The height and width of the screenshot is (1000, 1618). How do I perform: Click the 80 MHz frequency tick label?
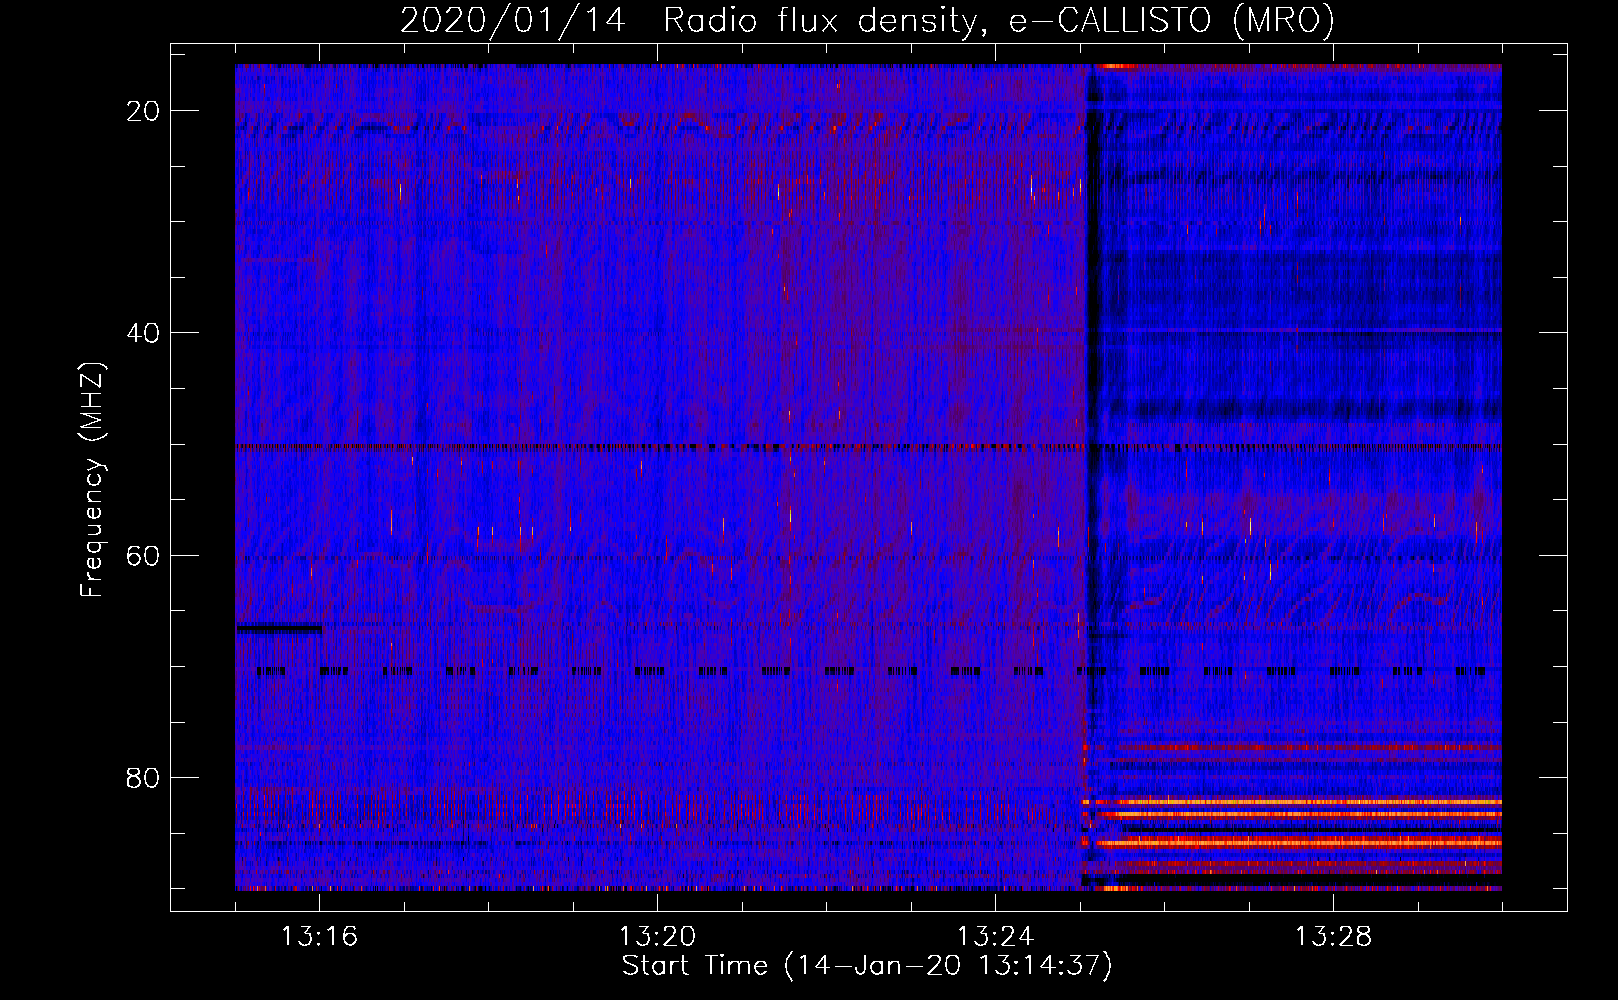[x=143, y=778]
